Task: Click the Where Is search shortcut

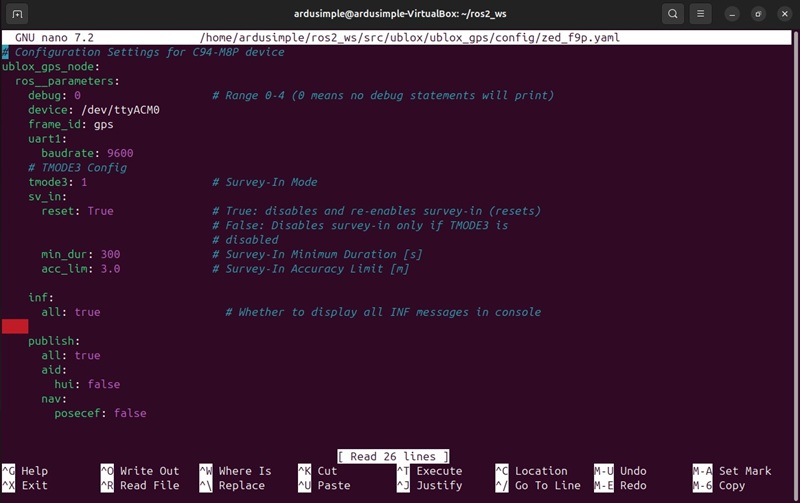Action: coord(244,471)
